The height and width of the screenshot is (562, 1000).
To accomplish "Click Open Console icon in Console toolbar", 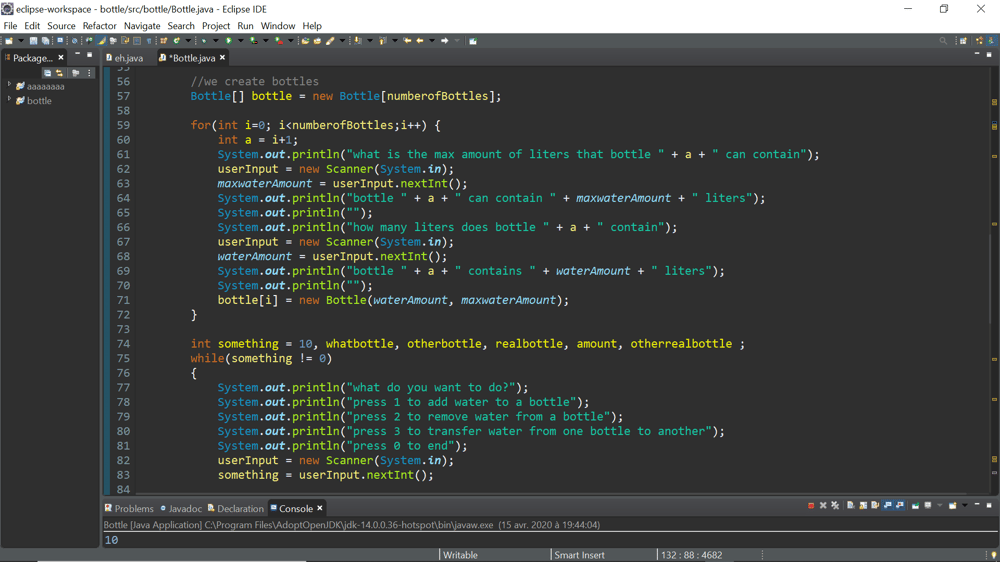I will [952, 506].
